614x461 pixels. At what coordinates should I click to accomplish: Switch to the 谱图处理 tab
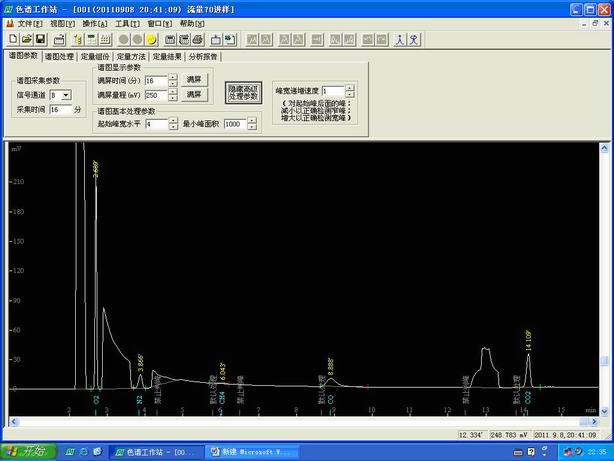tap(59, 57)
